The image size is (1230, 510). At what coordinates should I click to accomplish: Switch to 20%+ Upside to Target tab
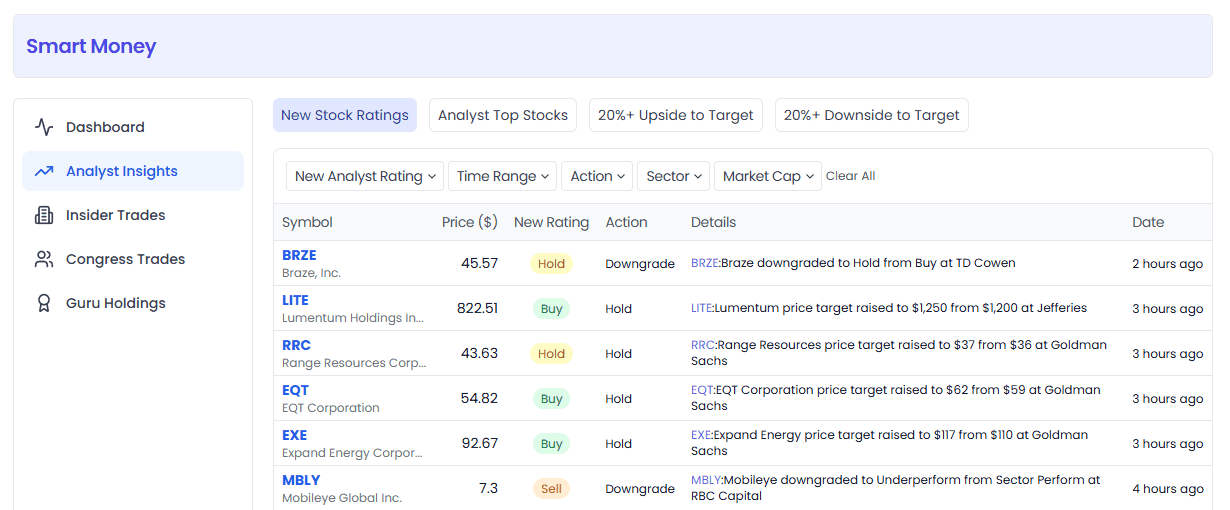tap(676, 115)
